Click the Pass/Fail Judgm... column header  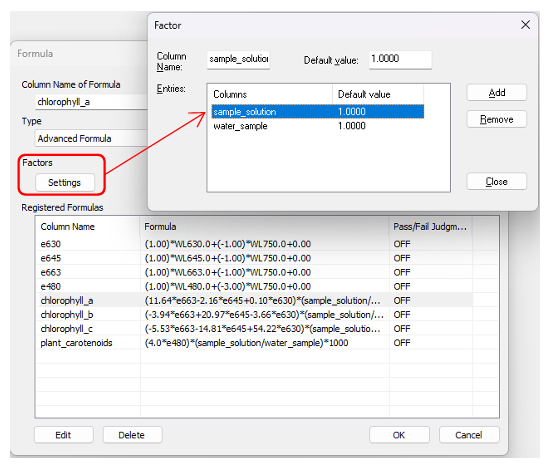(430, 227)
